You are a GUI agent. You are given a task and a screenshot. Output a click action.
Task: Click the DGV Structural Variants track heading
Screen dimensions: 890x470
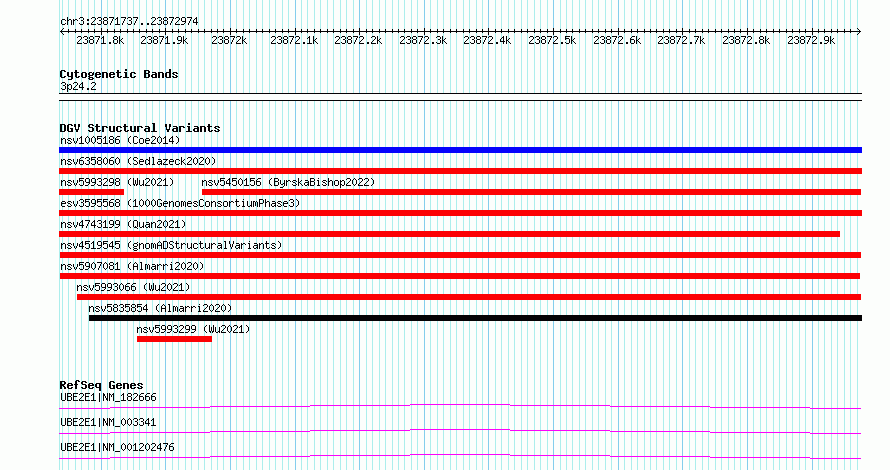coord(140,128)
